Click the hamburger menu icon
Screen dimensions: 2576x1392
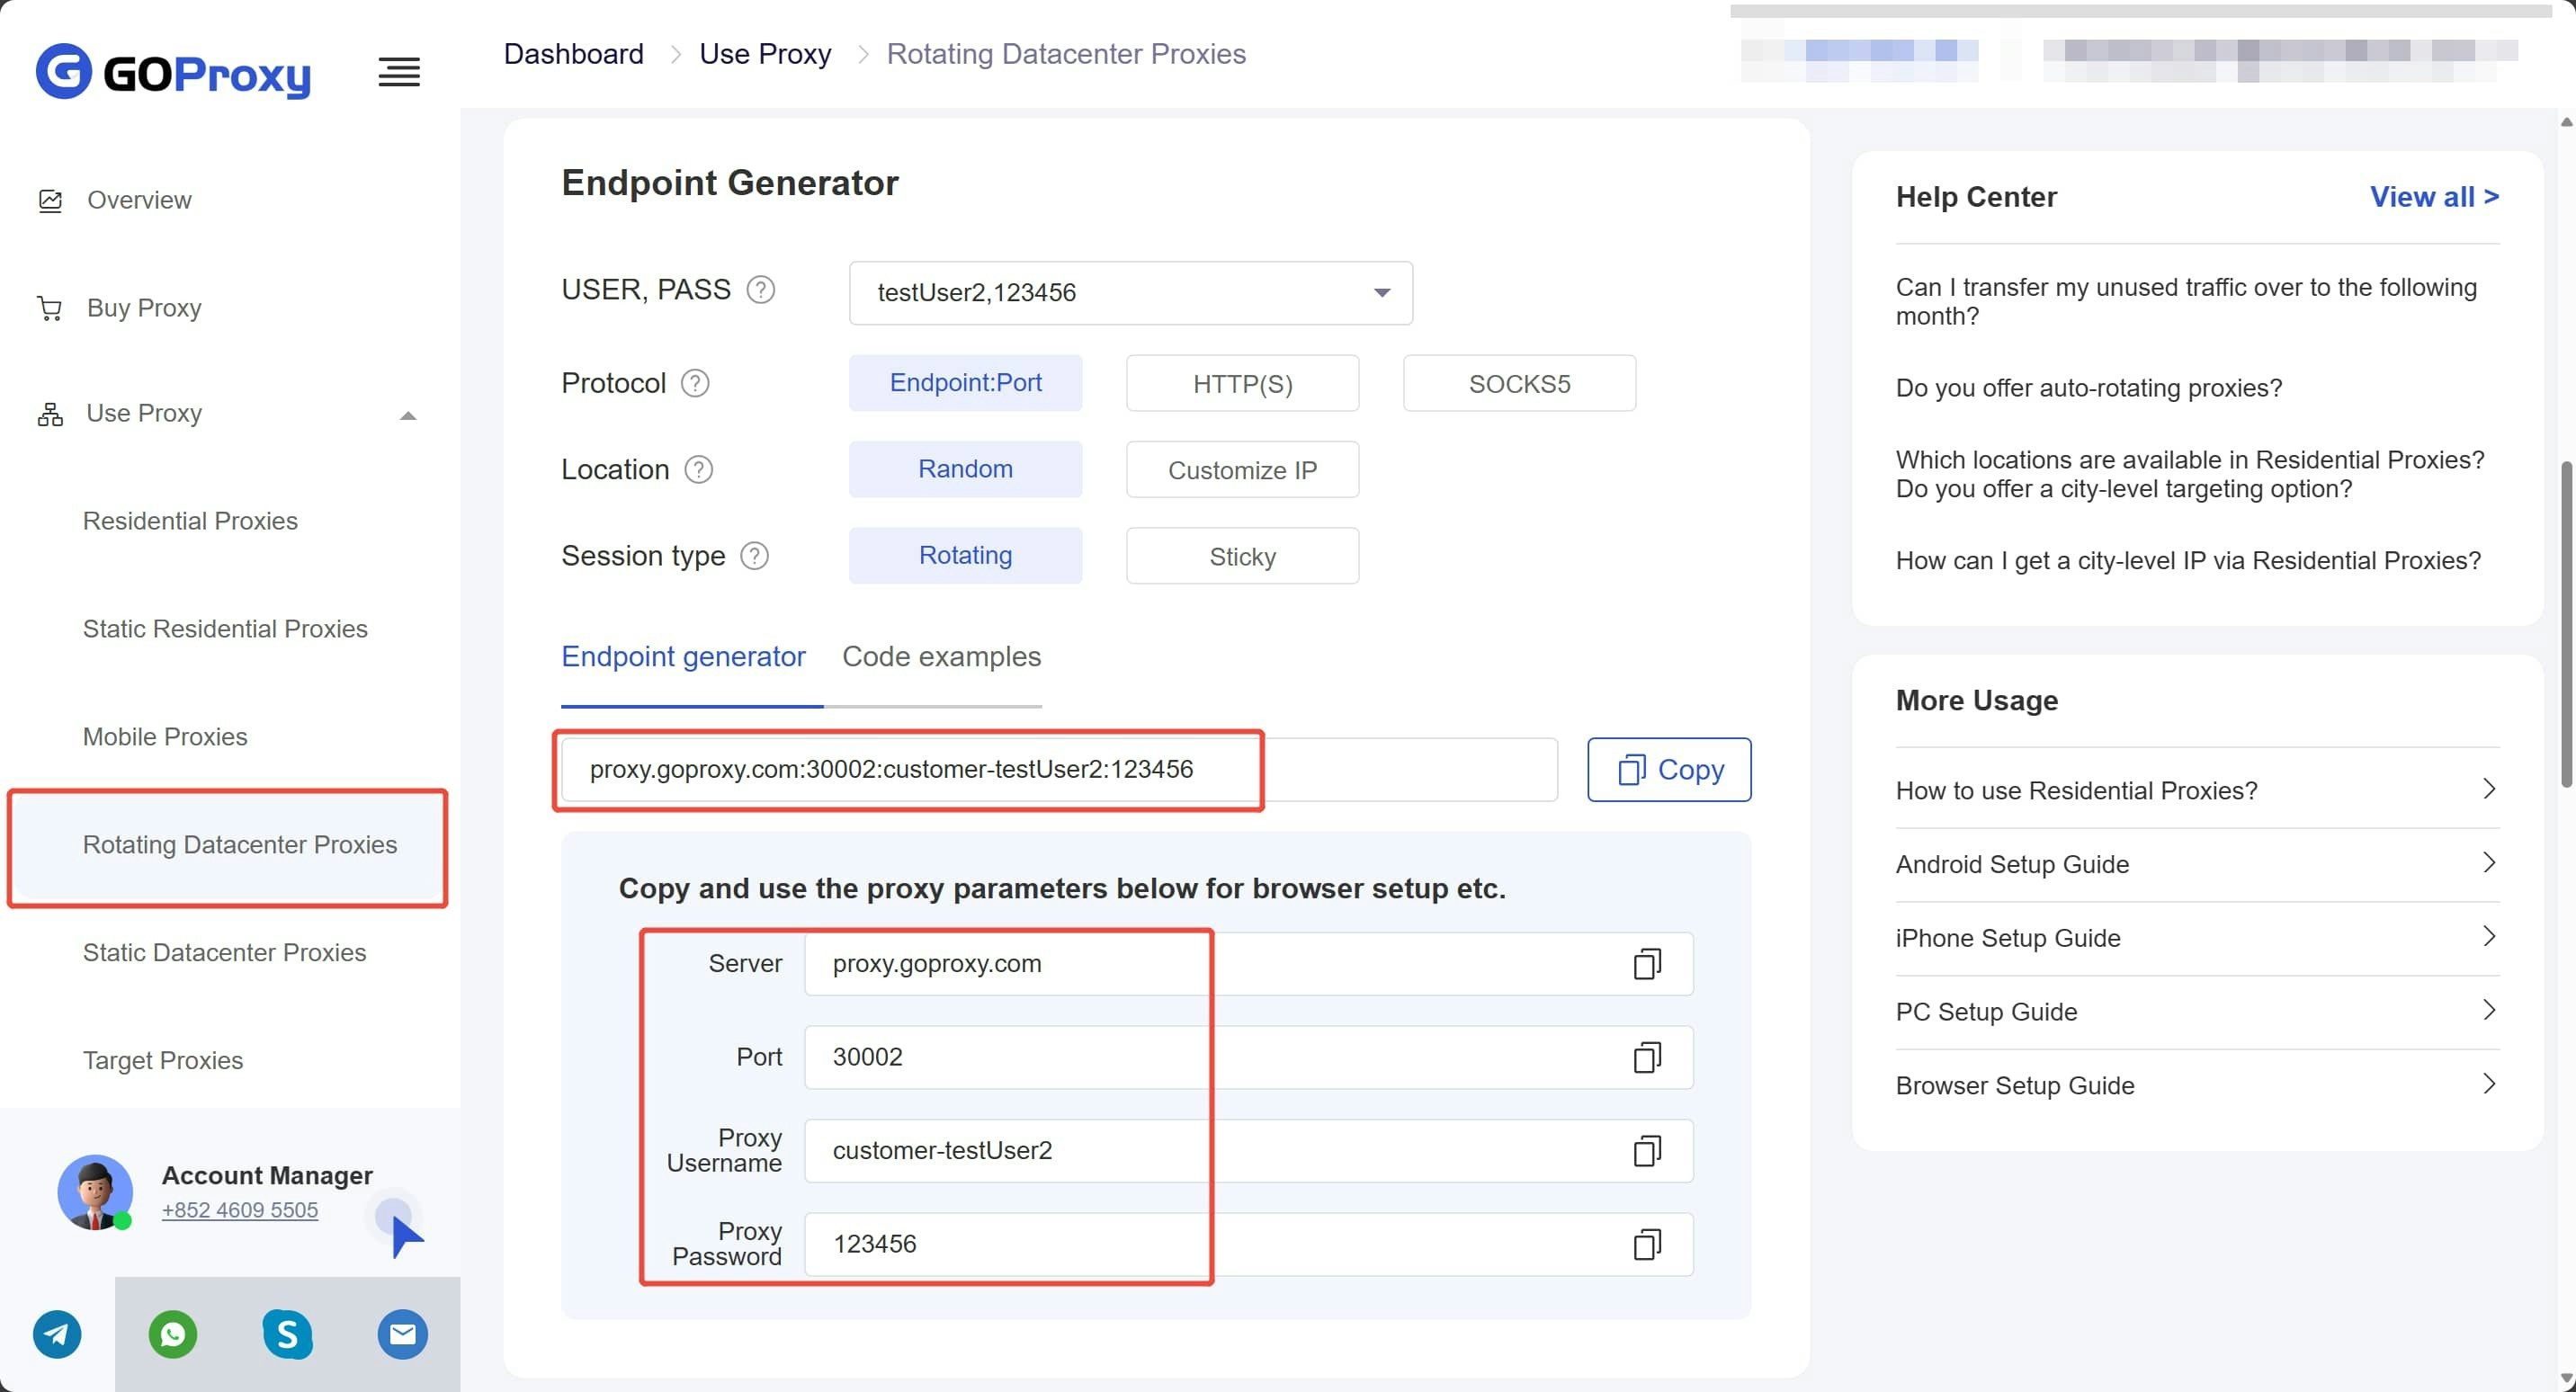pyautogui.click(x=399, y=72)
